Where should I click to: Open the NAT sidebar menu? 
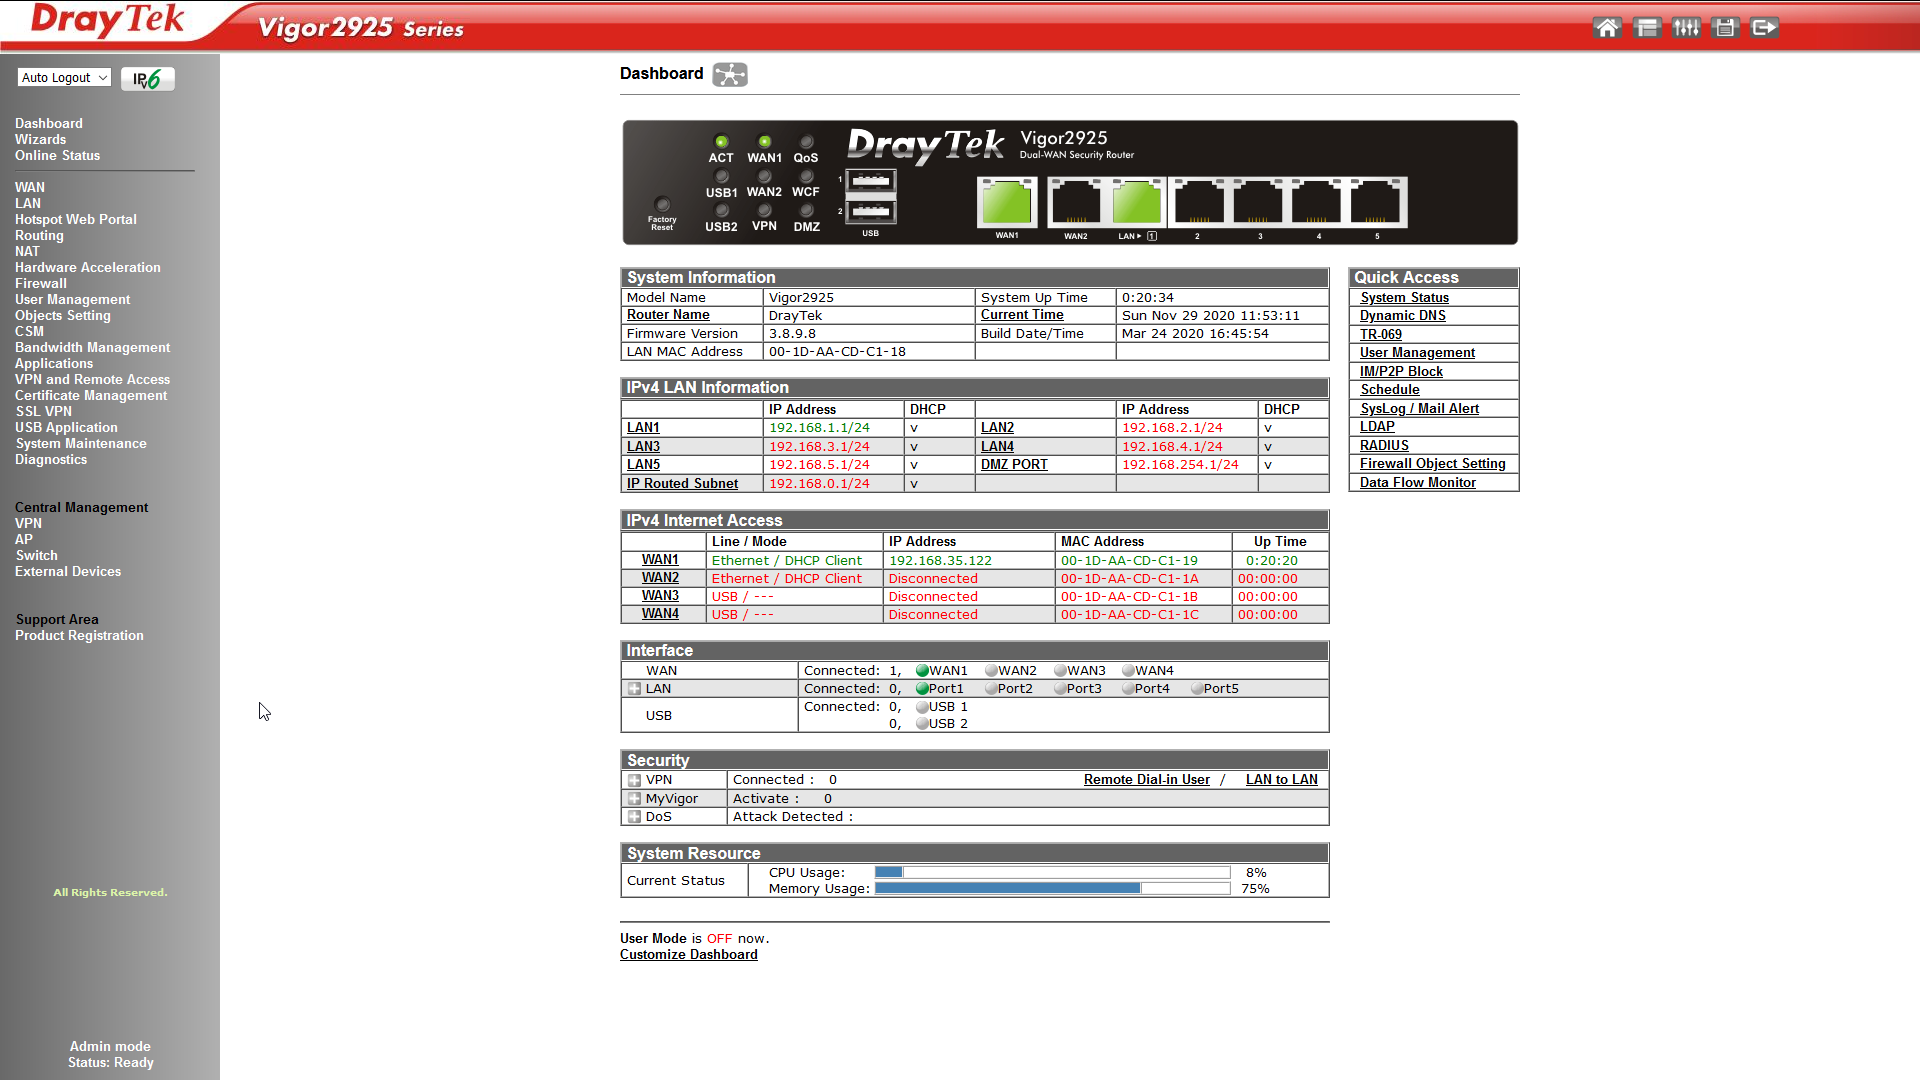point(27,252)
